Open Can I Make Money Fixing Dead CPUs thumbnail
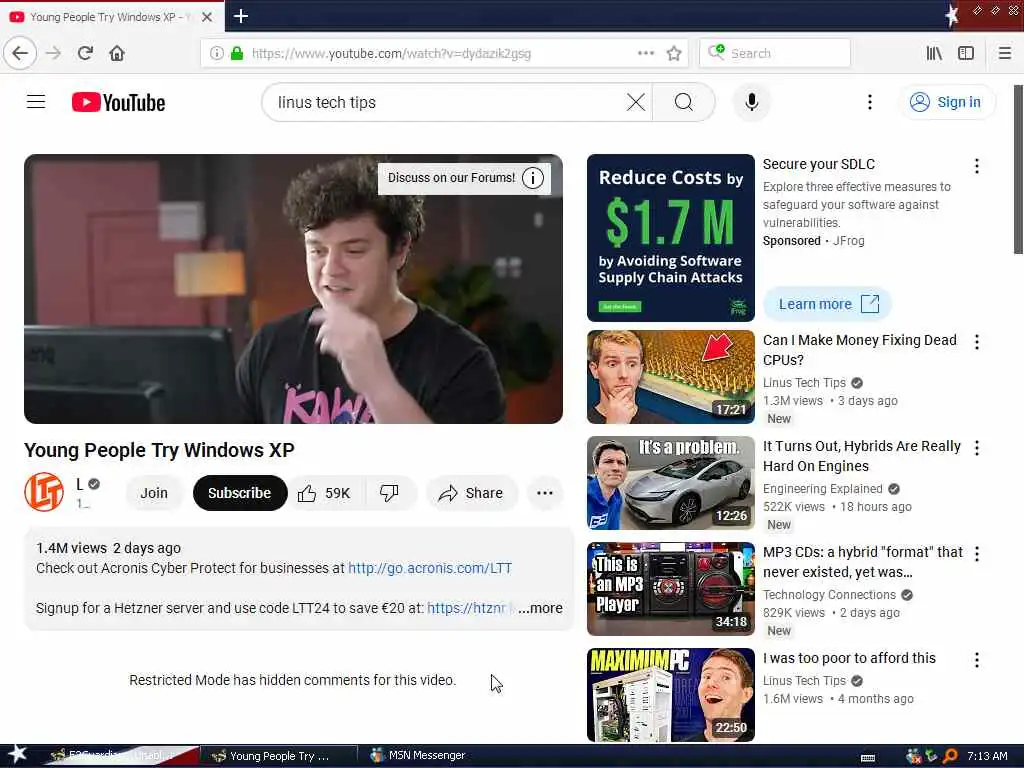 (x=671, y=377)
